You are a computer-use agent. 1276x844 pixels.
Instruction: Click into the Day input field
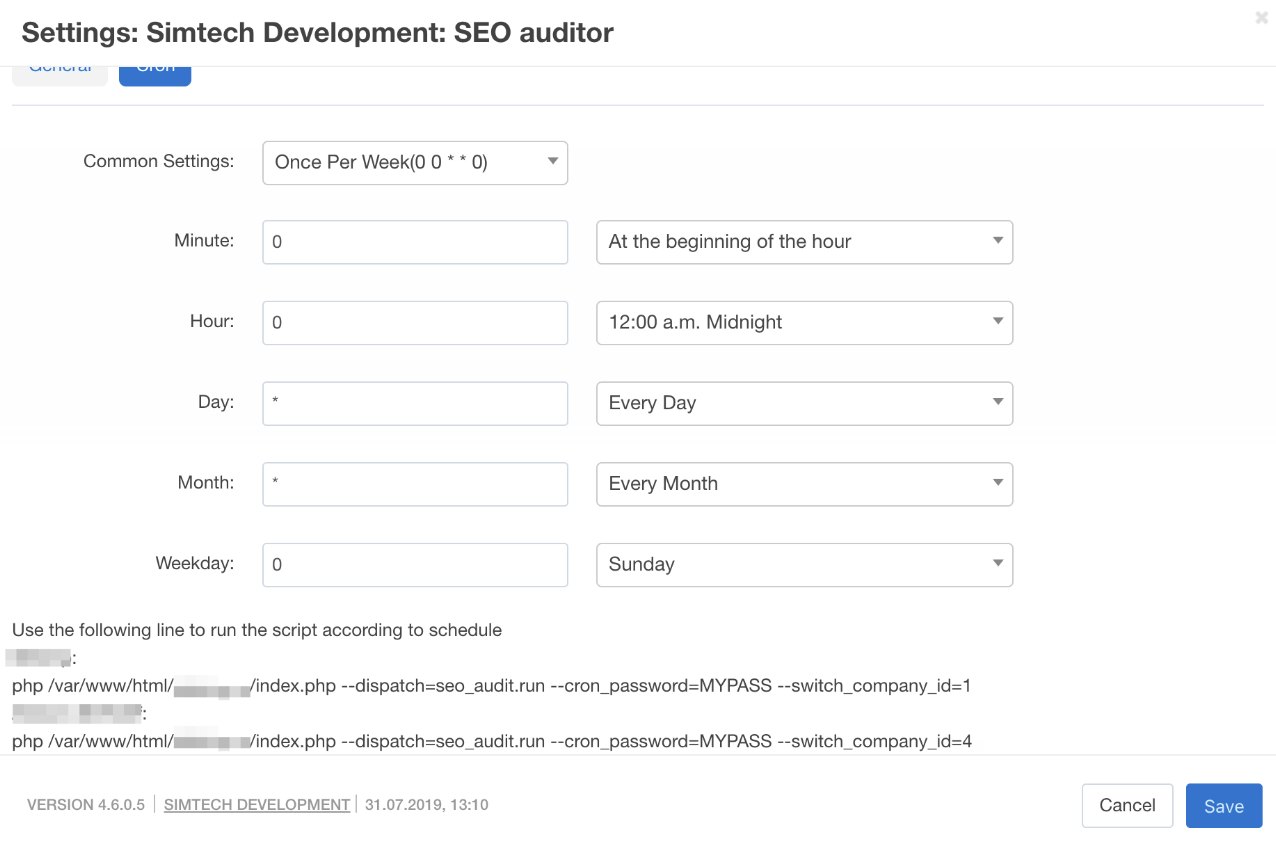click(x=415, y=403)
